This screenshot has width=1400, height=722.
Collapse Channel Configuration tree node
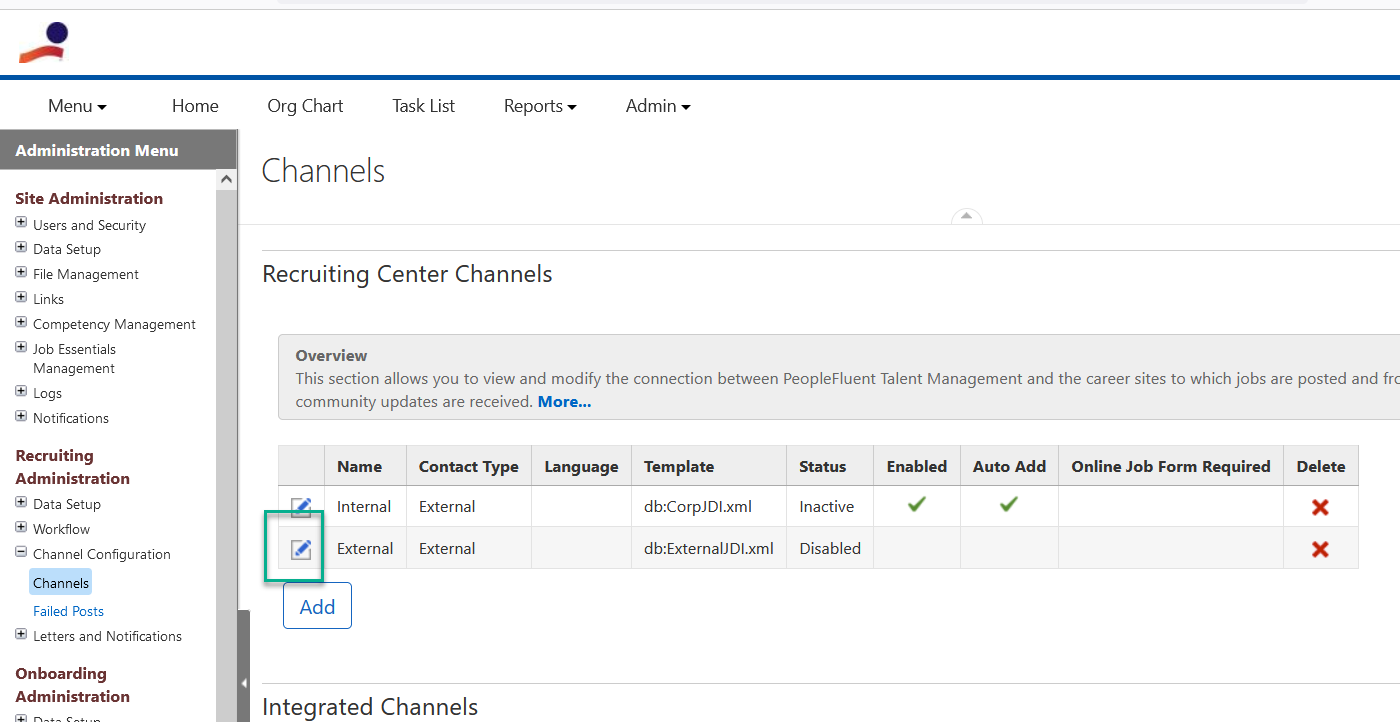click(21, 552)
